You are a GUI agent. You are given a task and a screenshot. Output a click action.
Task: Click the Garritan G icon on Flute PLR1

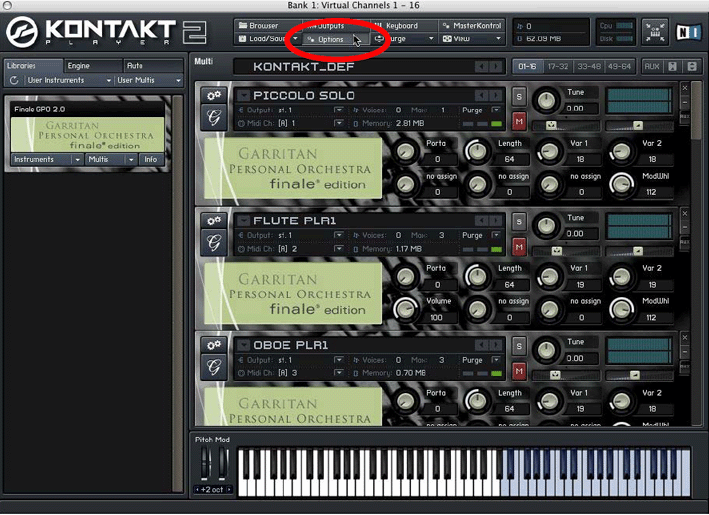(214, 243)
